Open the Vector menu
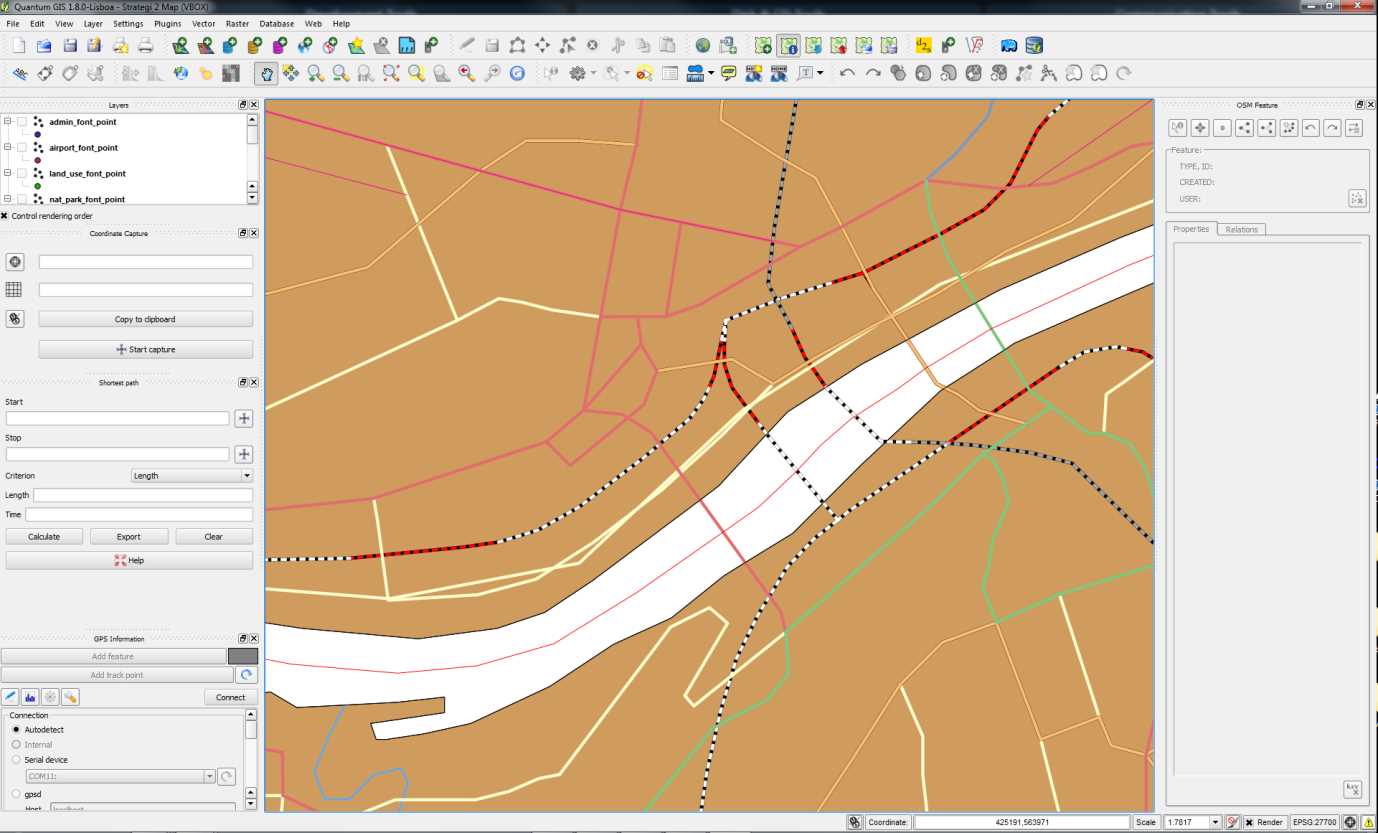 [x=204, y=23]
